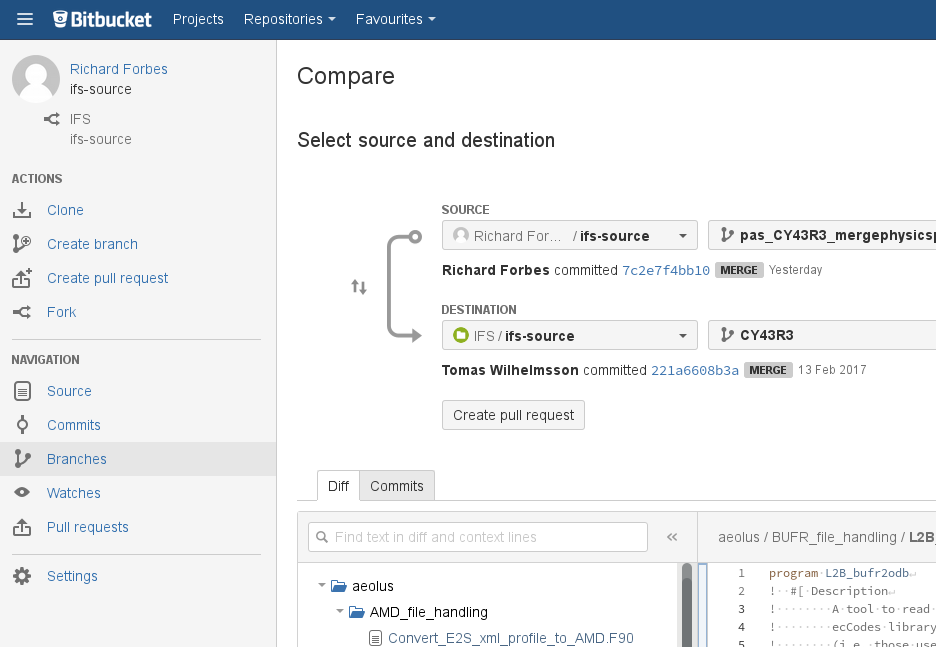936x647 pixels.
Task: Click the Branches navigation icon
Action: point(22,459)
